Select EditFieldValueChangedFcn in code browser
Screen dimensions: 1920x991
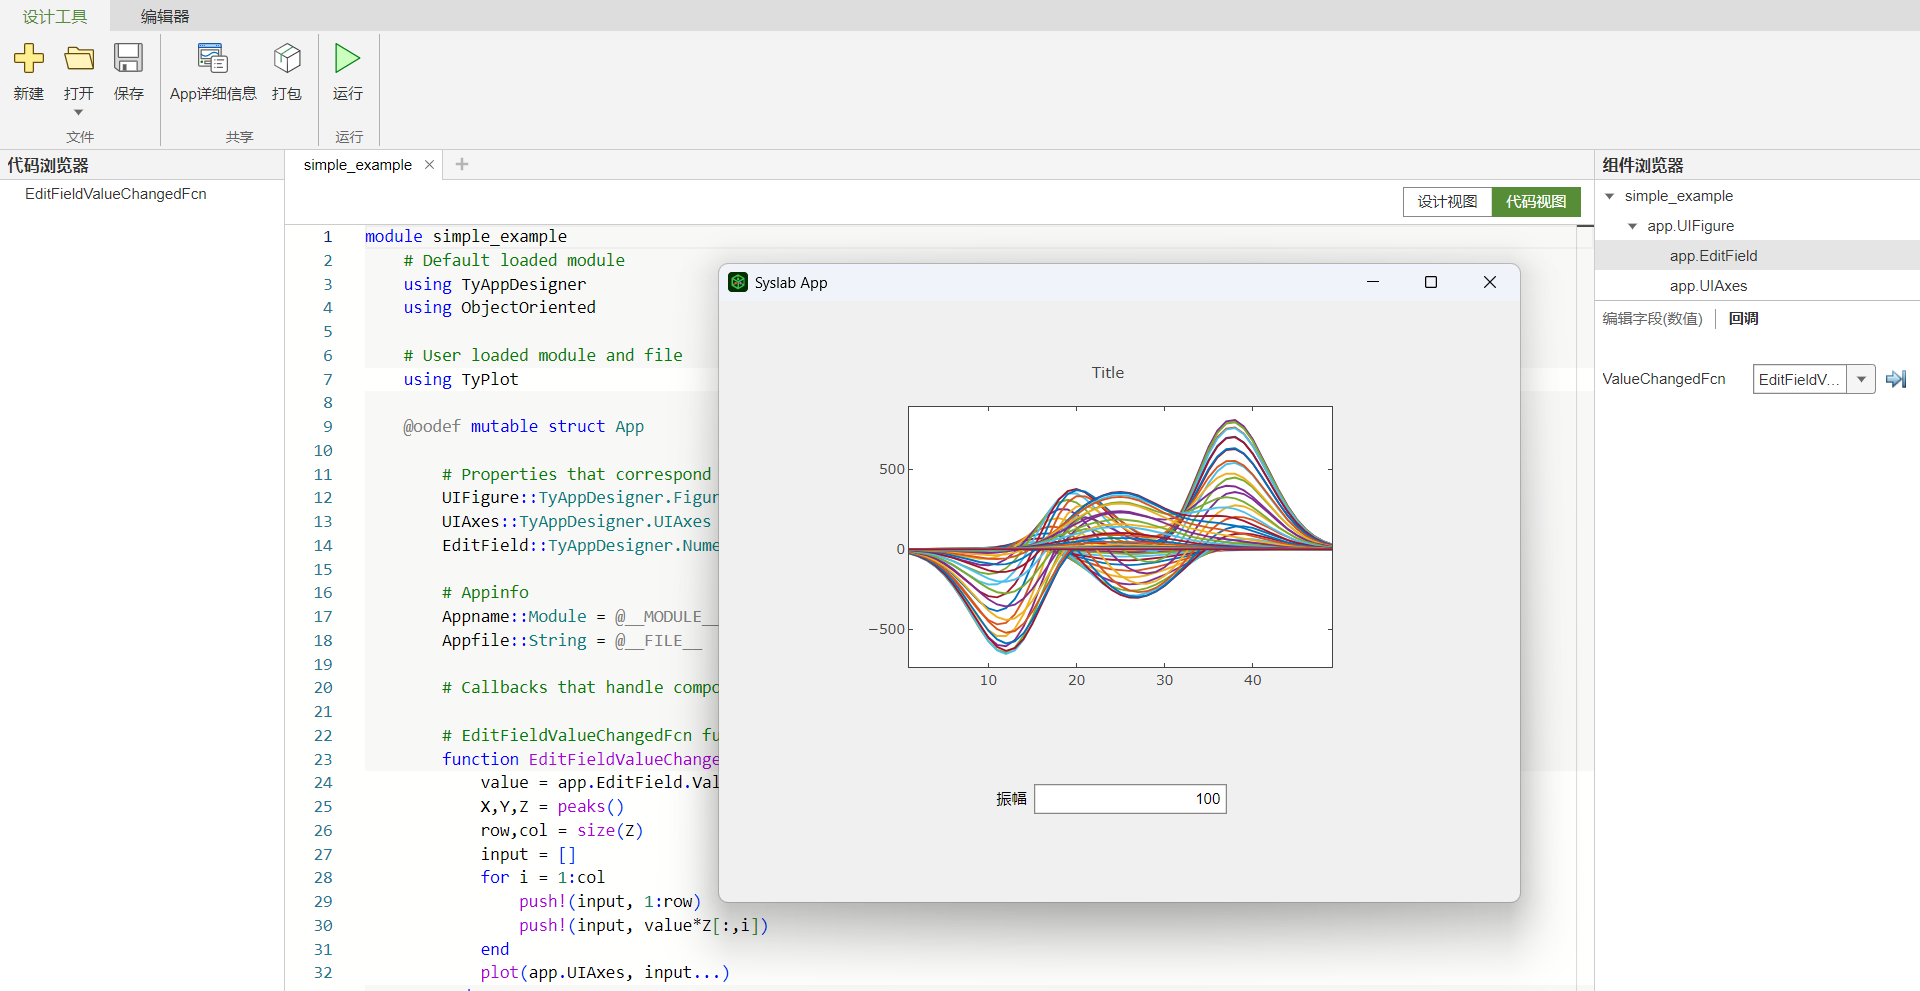click(116, 194)
